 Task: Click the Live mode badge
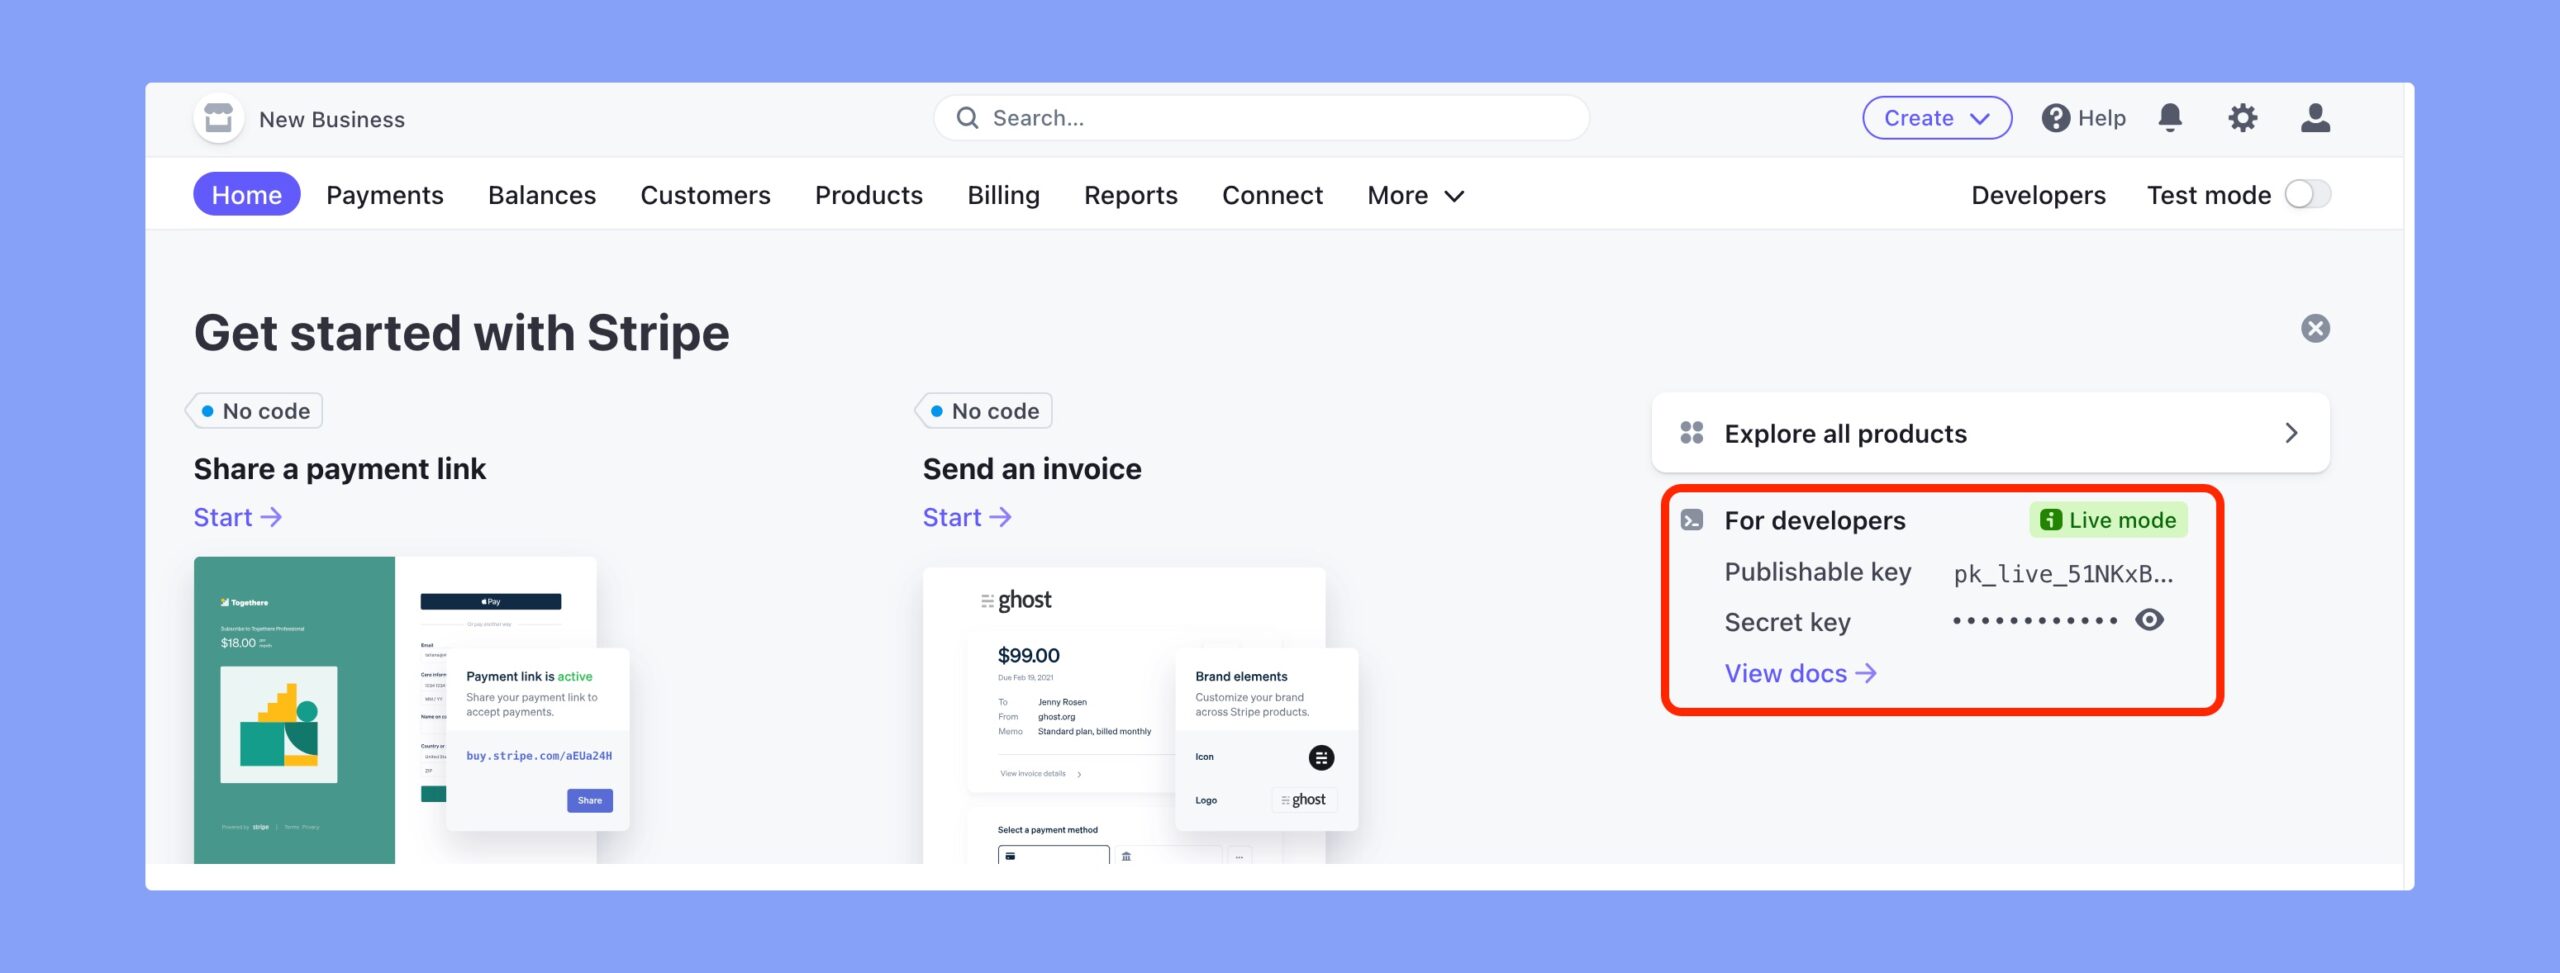click(2108, 520)
